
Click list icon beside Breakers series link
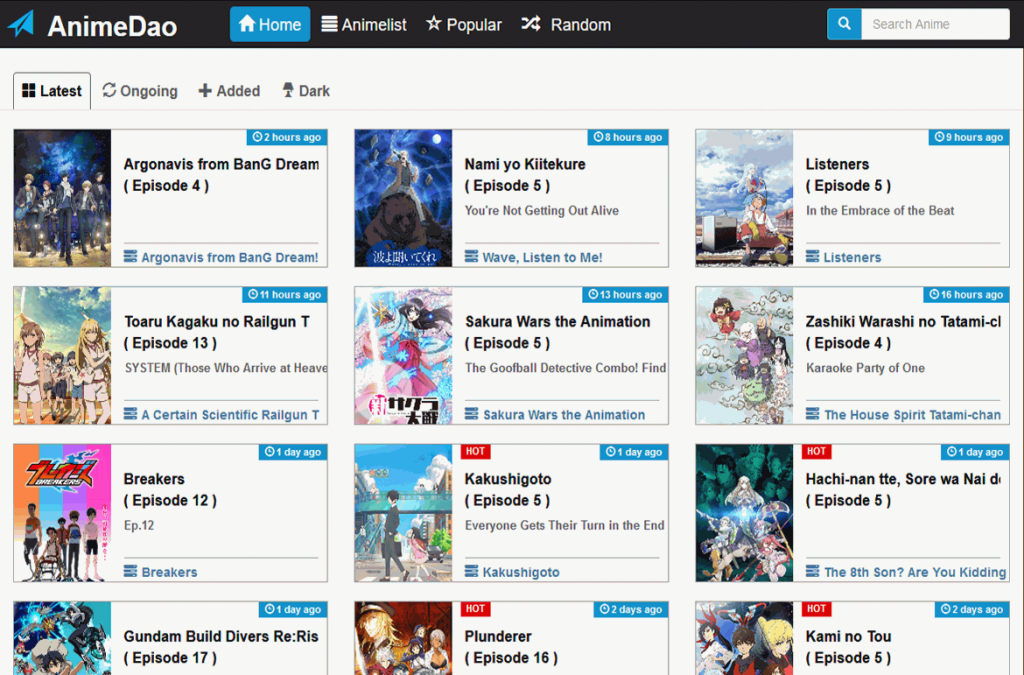coord(131,571)
